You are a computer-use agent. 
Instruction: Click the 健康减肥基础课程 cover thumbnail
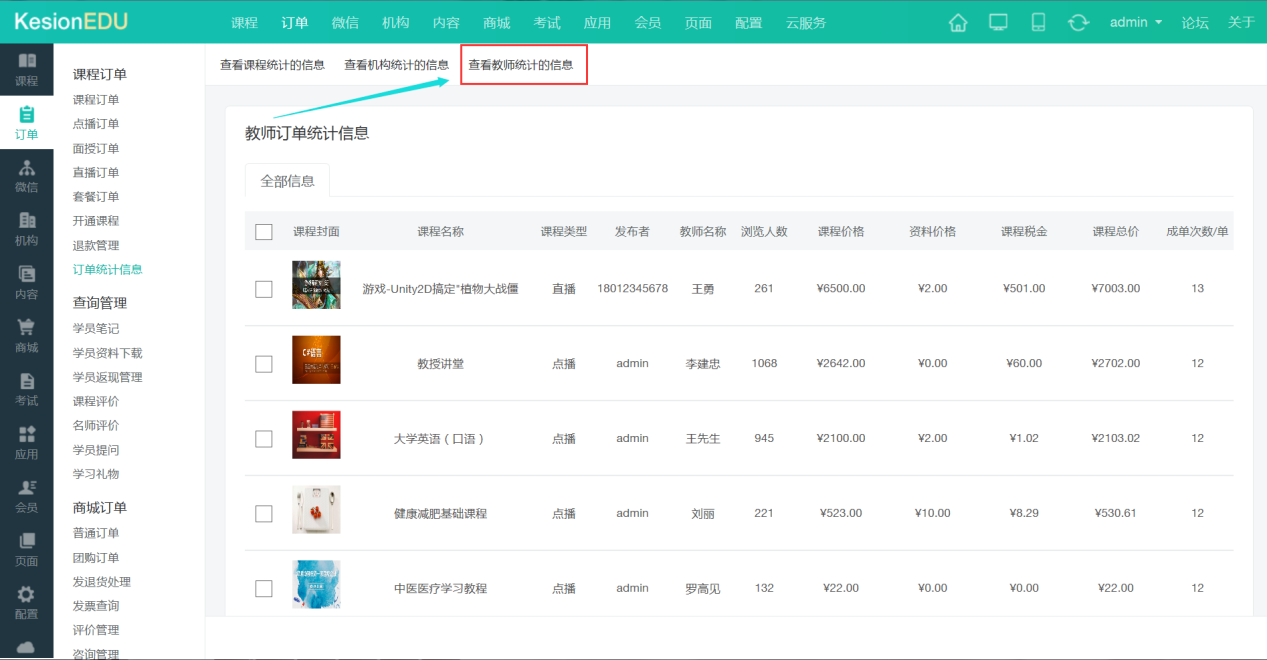pyautogui.click(x=316, y=512)
